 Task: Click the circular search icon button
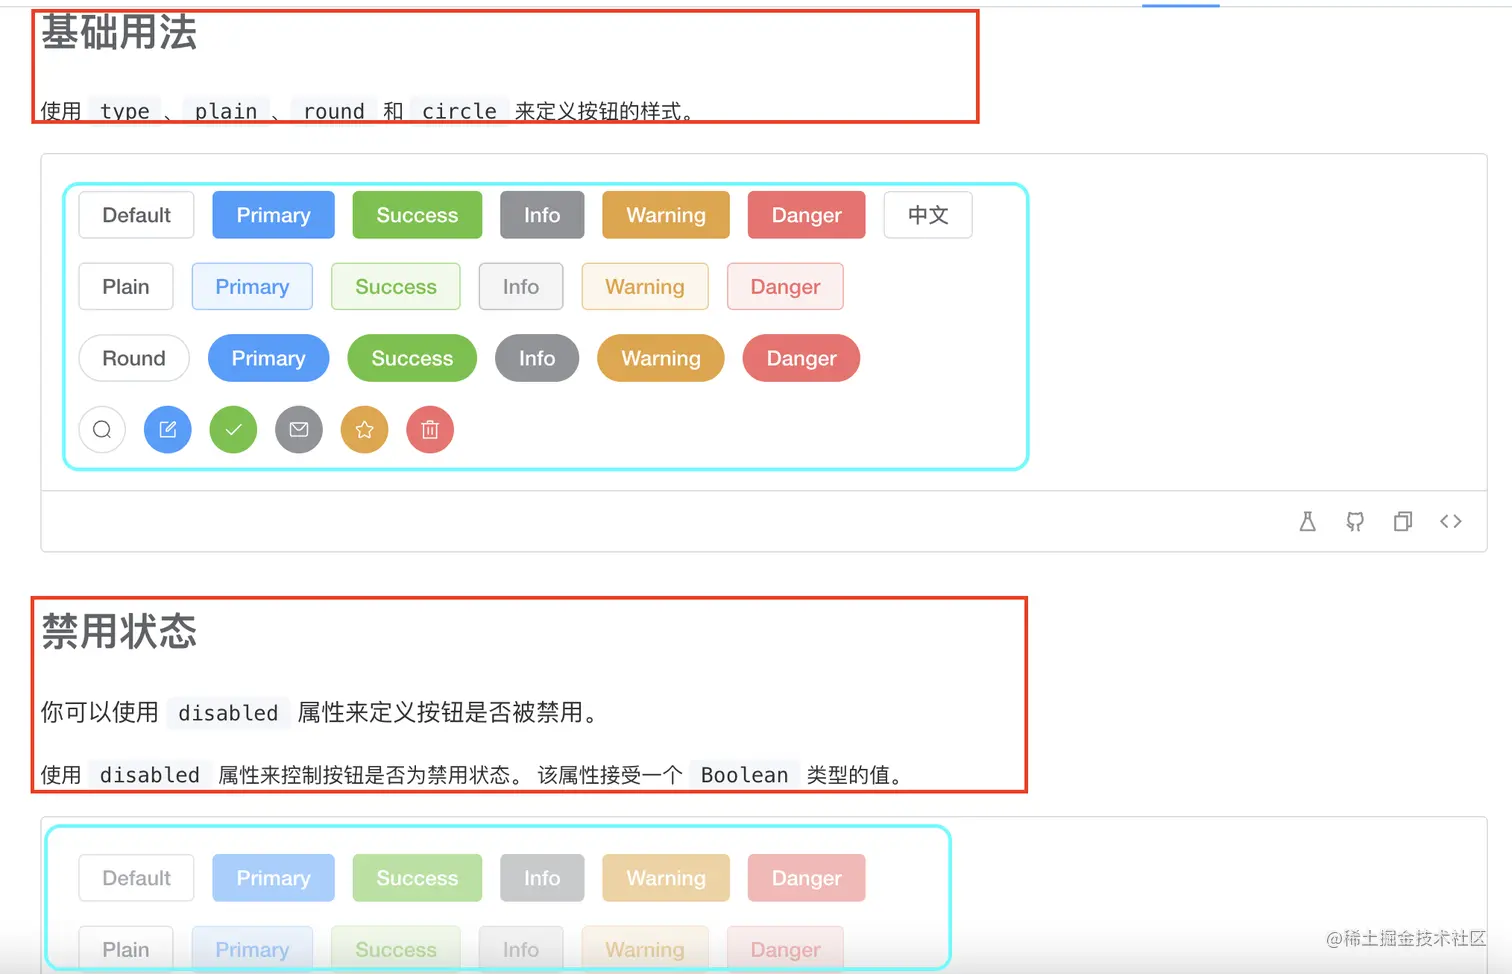pos(101,429)
